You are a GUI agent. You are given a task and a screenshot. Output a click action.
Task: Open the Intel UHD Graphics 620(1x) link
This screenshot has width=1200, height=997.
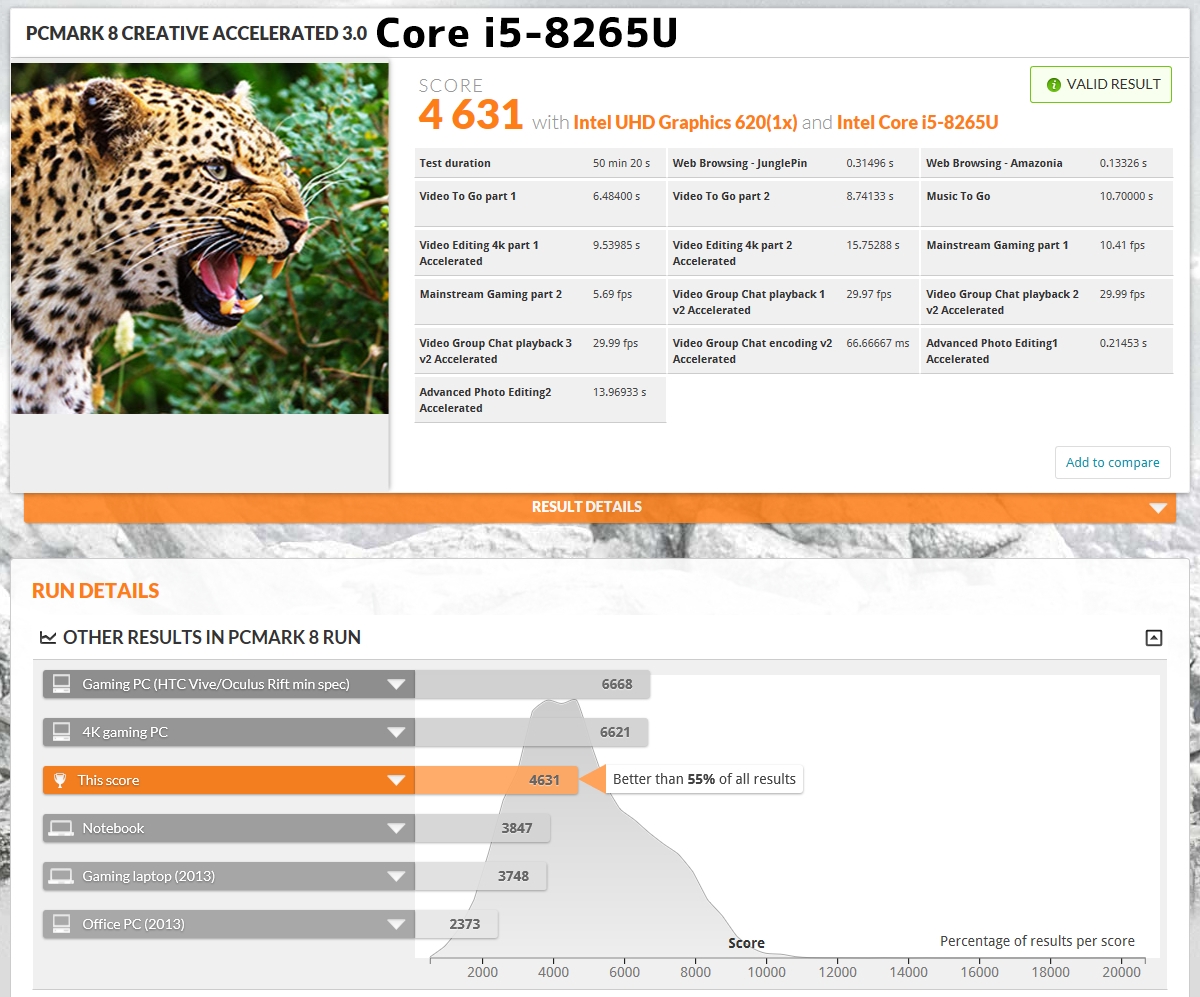point(685,122)
